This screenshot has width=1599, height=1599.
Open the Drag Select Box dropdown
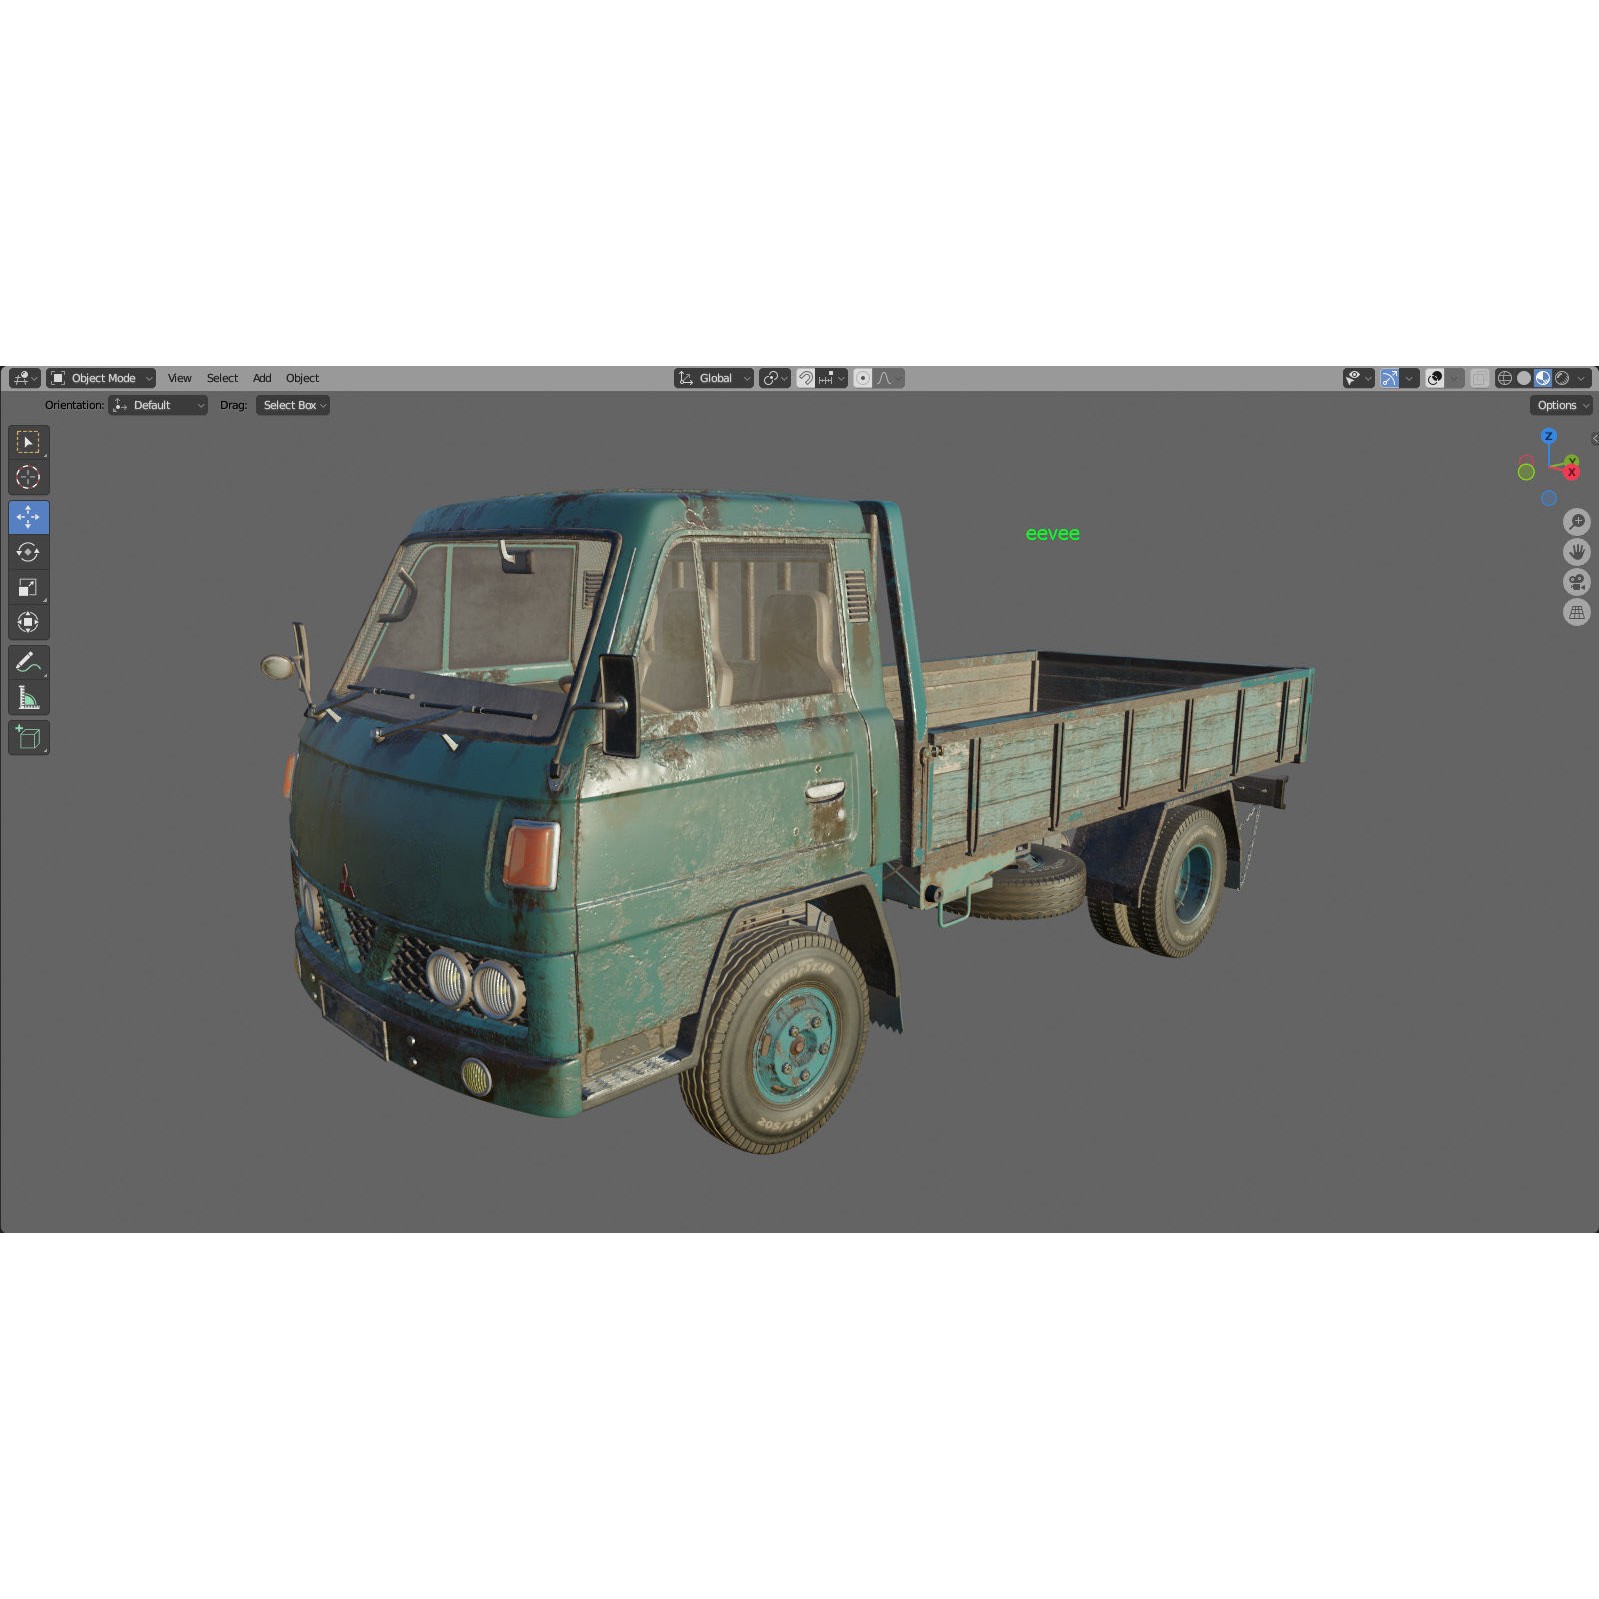point(293,405)
